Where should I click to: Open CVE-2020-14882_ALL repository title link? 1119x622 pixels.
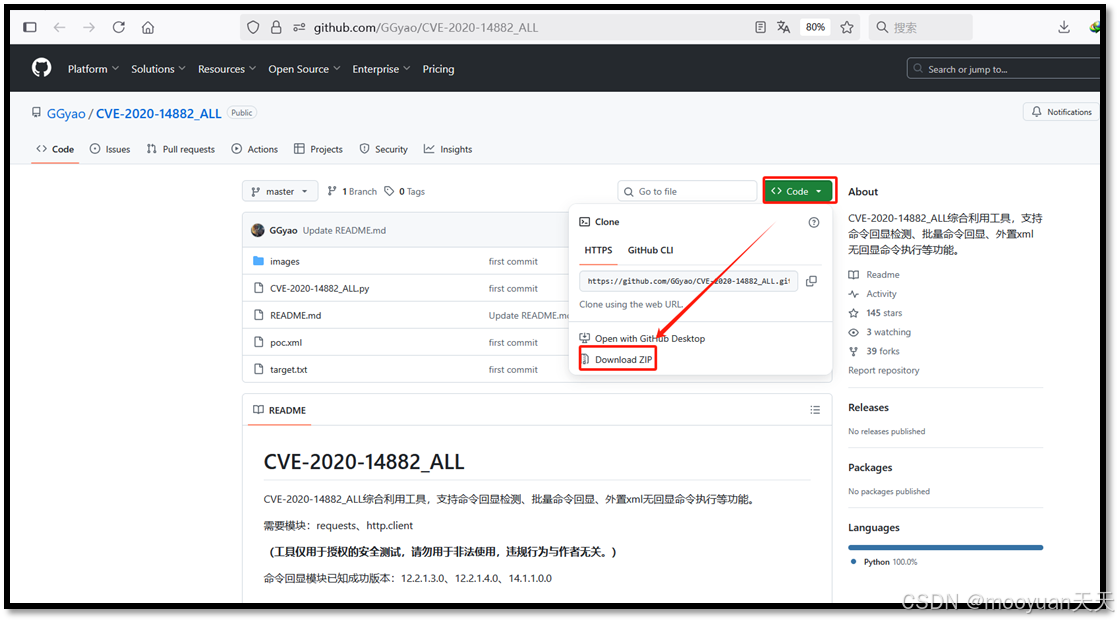click(x=158, y=113)
